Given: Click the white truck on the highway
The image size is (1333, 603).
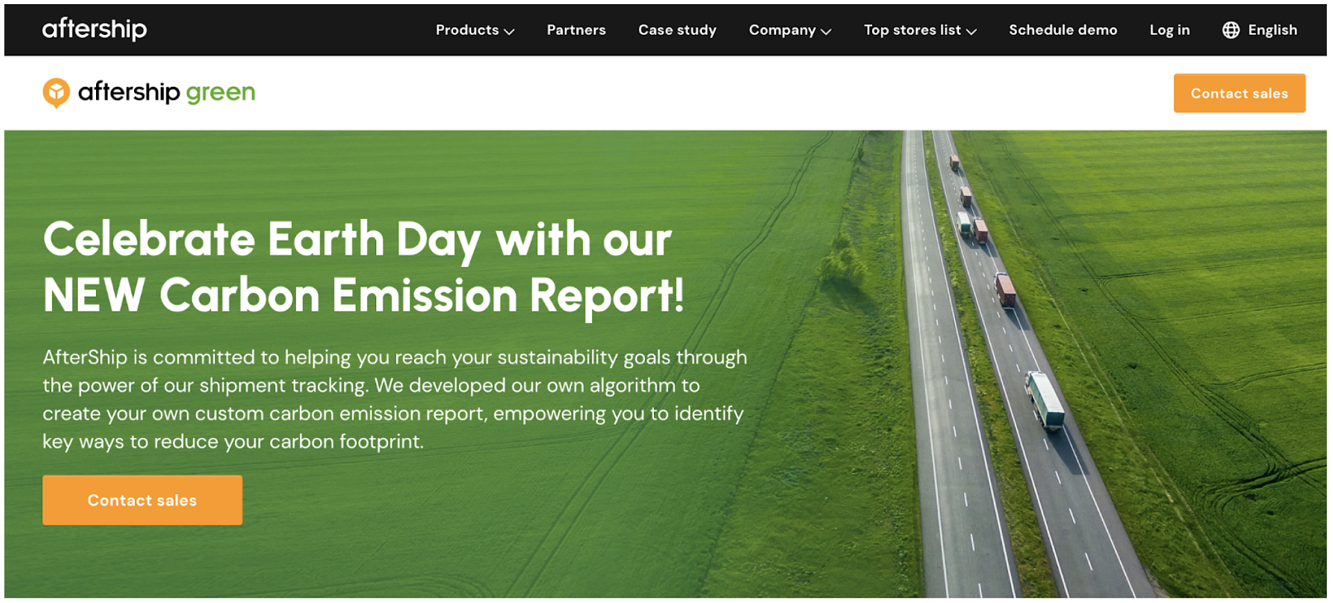Looking at the screenshot, I should 1045,399.
